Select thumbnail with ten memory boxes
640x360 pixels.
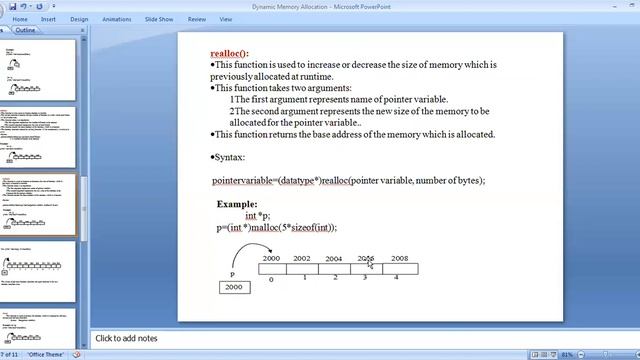(38, 272)
